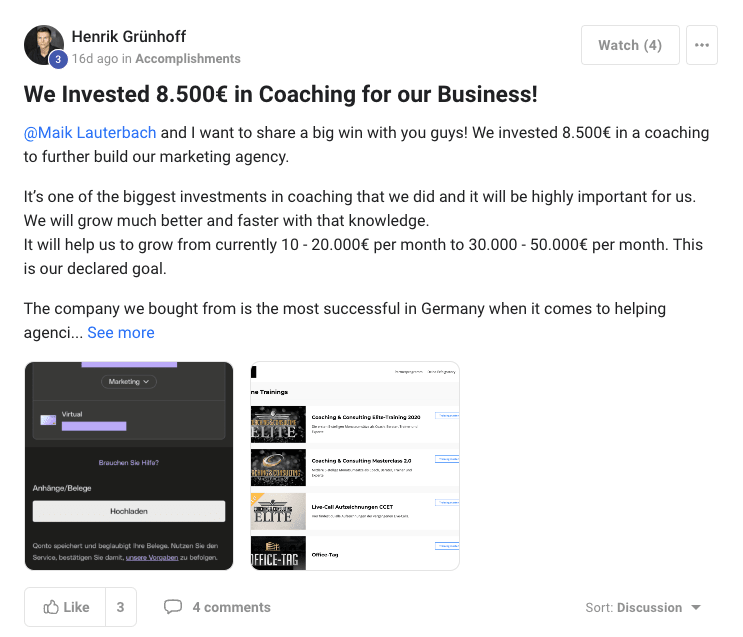Click the Hochladen button in the screenshot
743x637 pixels.
tap(128, 511)
